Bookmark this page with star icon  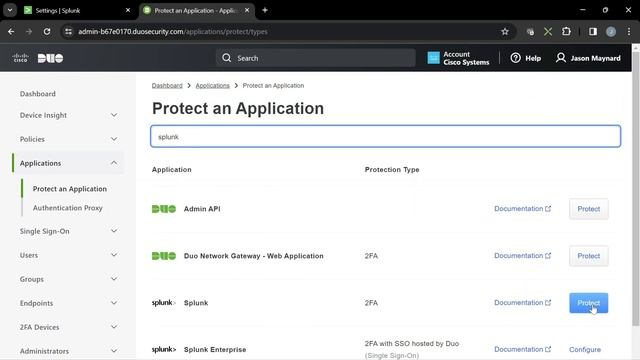[x=505, y=31]
